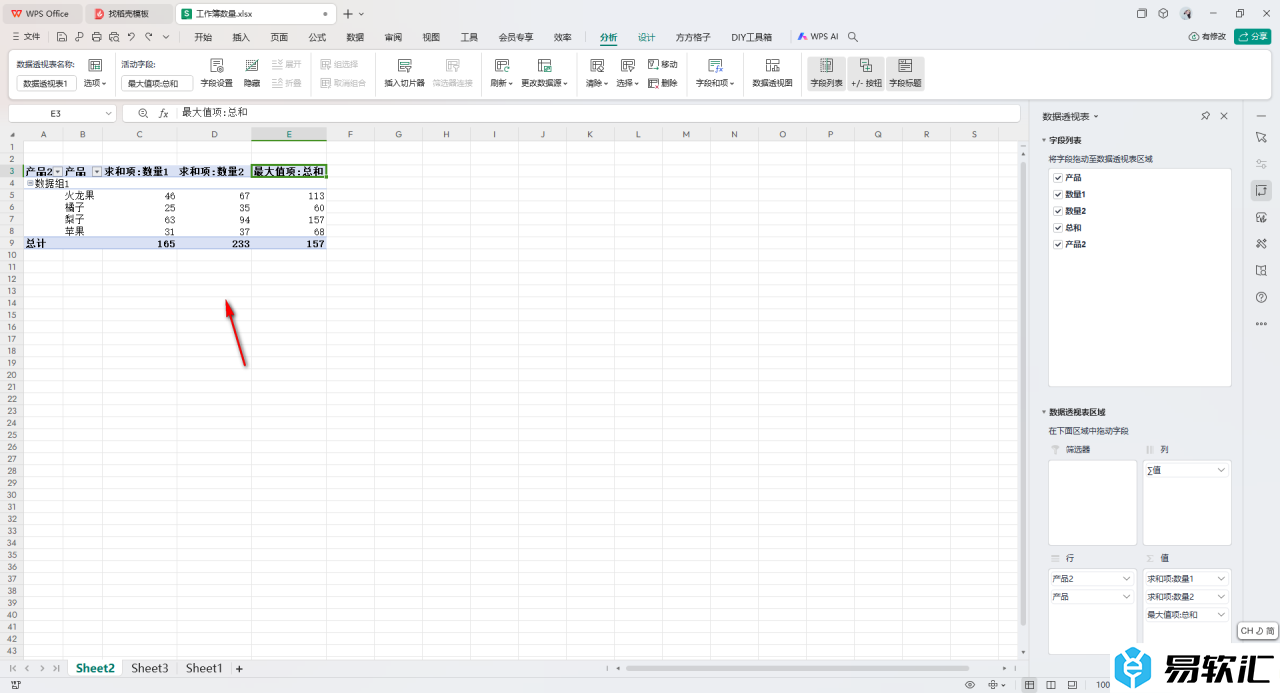
Task: Uncheck the 总和 field checkbox
Action: coord(1058,228)
